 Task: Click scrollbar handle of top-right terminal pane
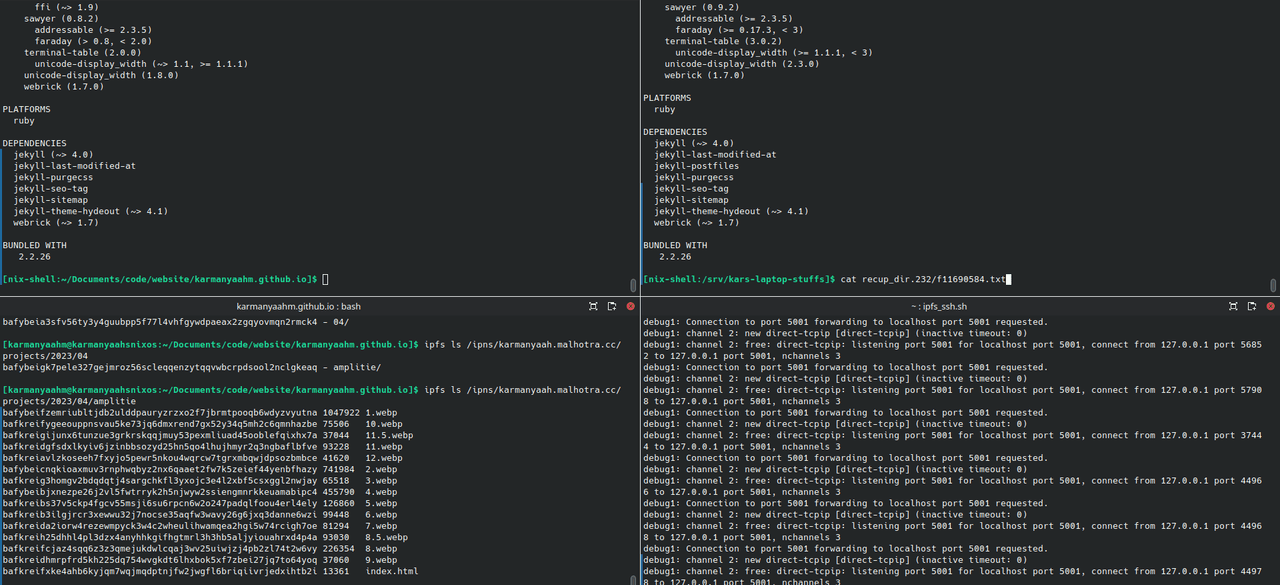[1274, 284]
